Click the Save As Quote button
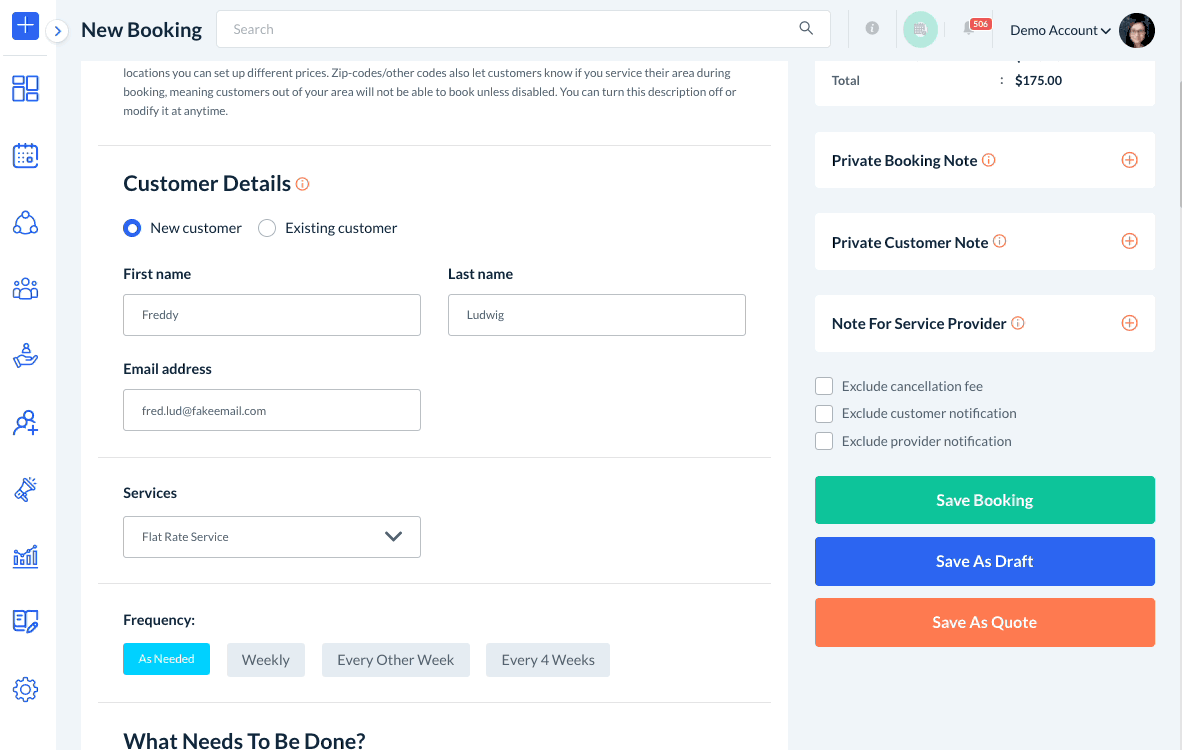Screen dimensions: 1182x750 tap(984, 622)
